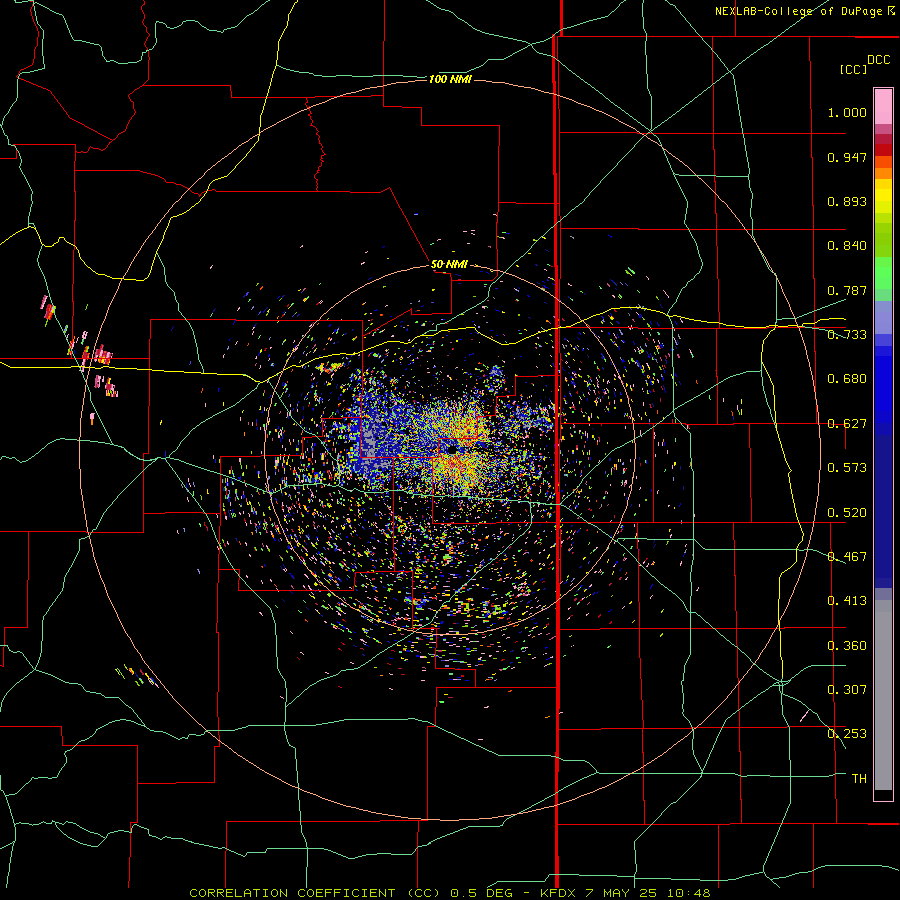The image size is (900, 900).
Task: Click the black KFDX radar site dot
Action: point(453,449)
